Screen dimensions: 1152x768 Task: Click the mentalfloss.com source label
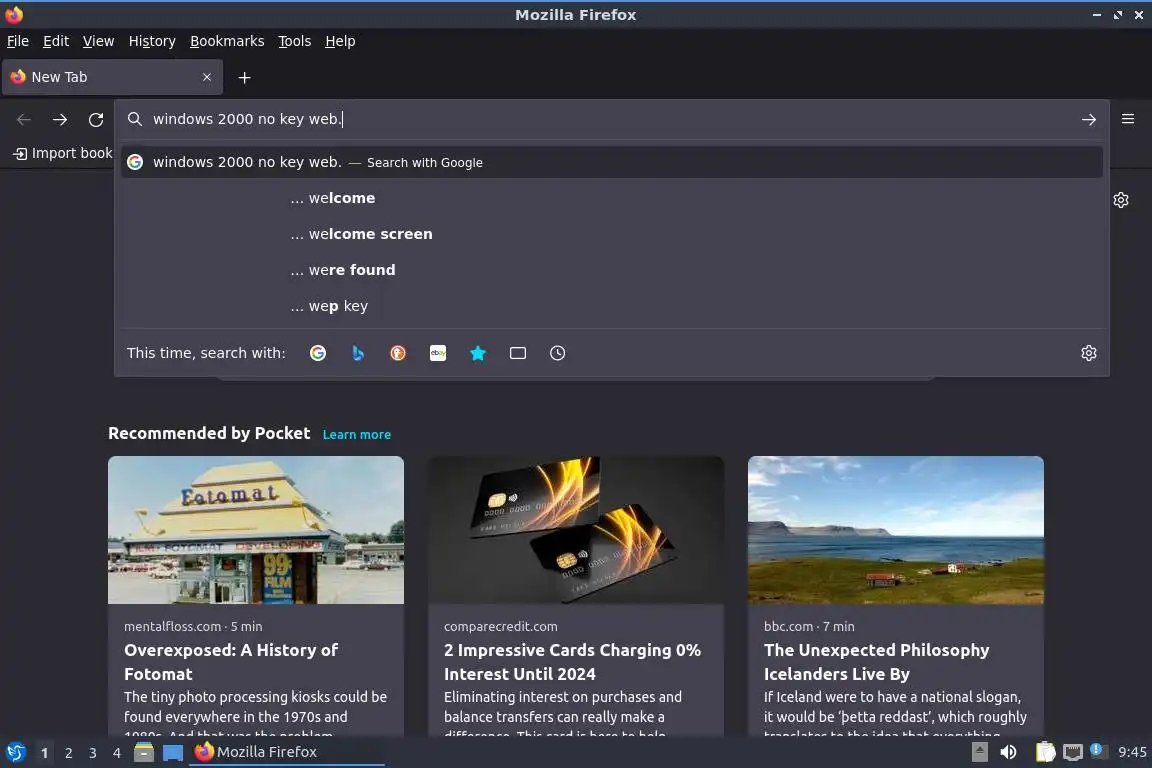pyautogui.click(x=172, y=626)
